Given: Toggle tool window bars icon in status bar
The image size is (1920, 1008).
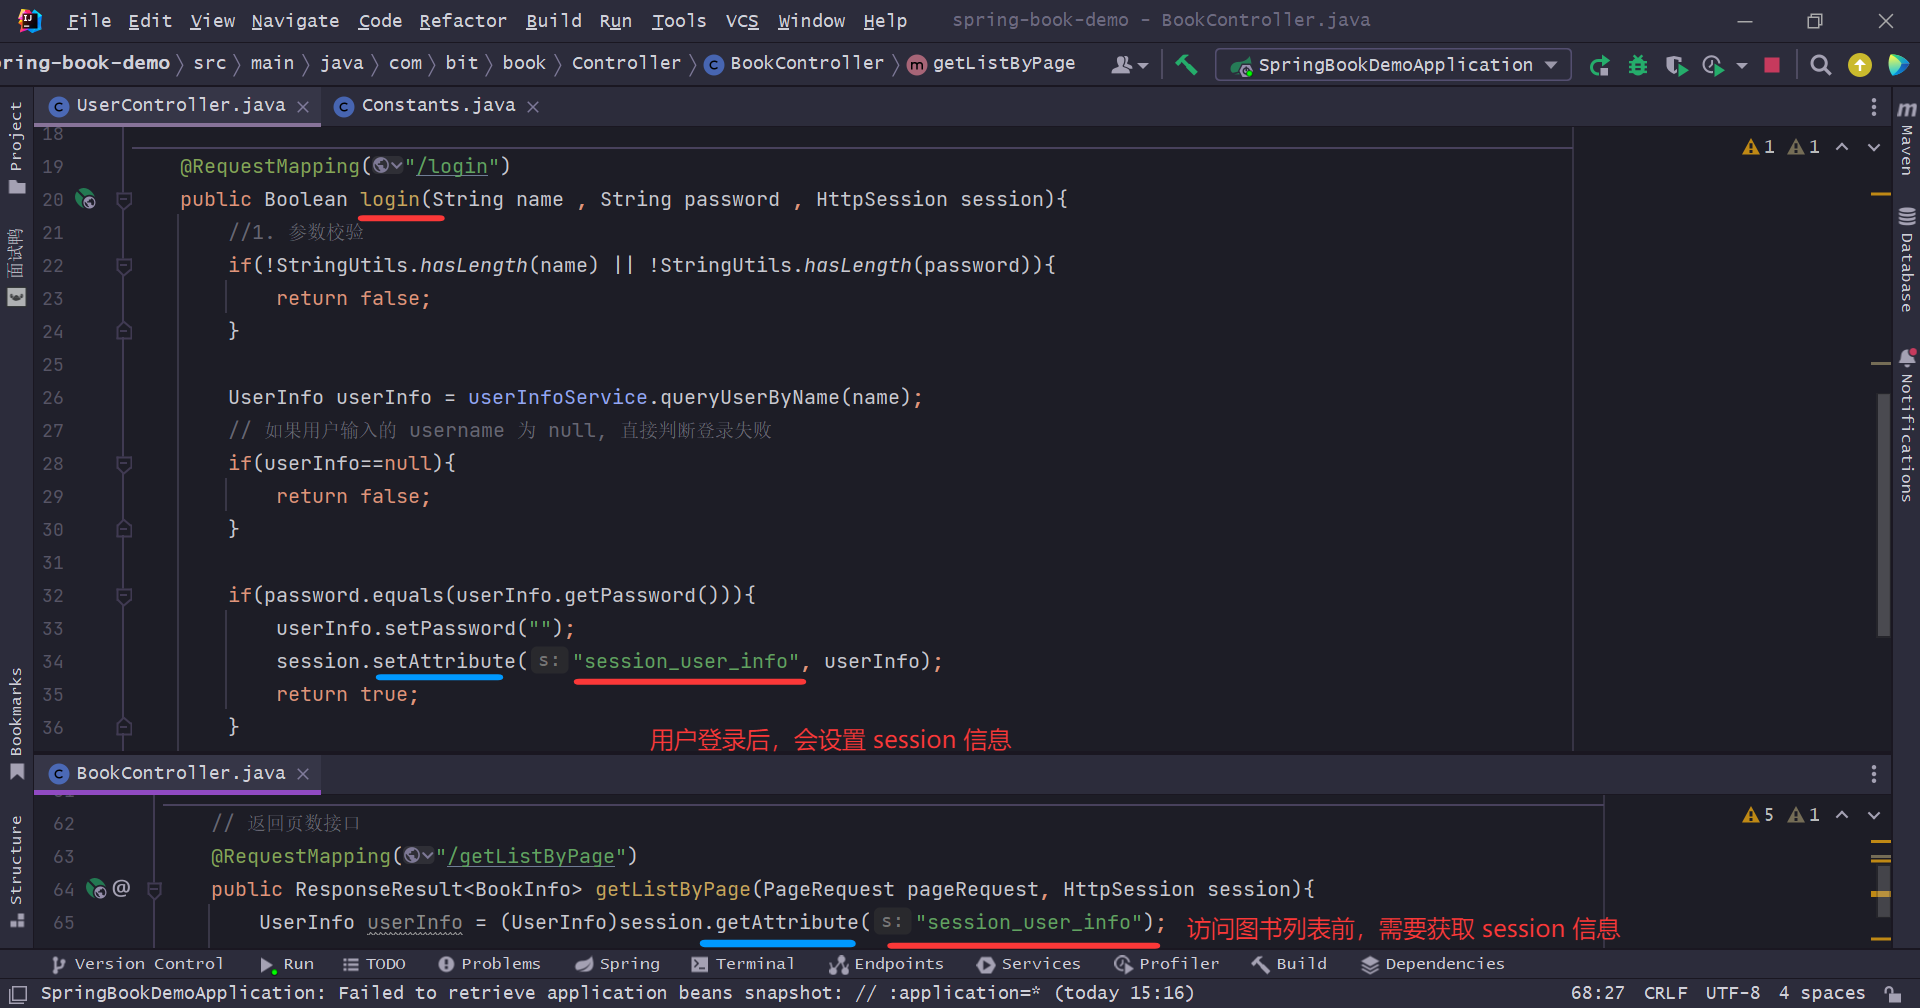Looking at the screenshot, I should (x=18, y=994).
